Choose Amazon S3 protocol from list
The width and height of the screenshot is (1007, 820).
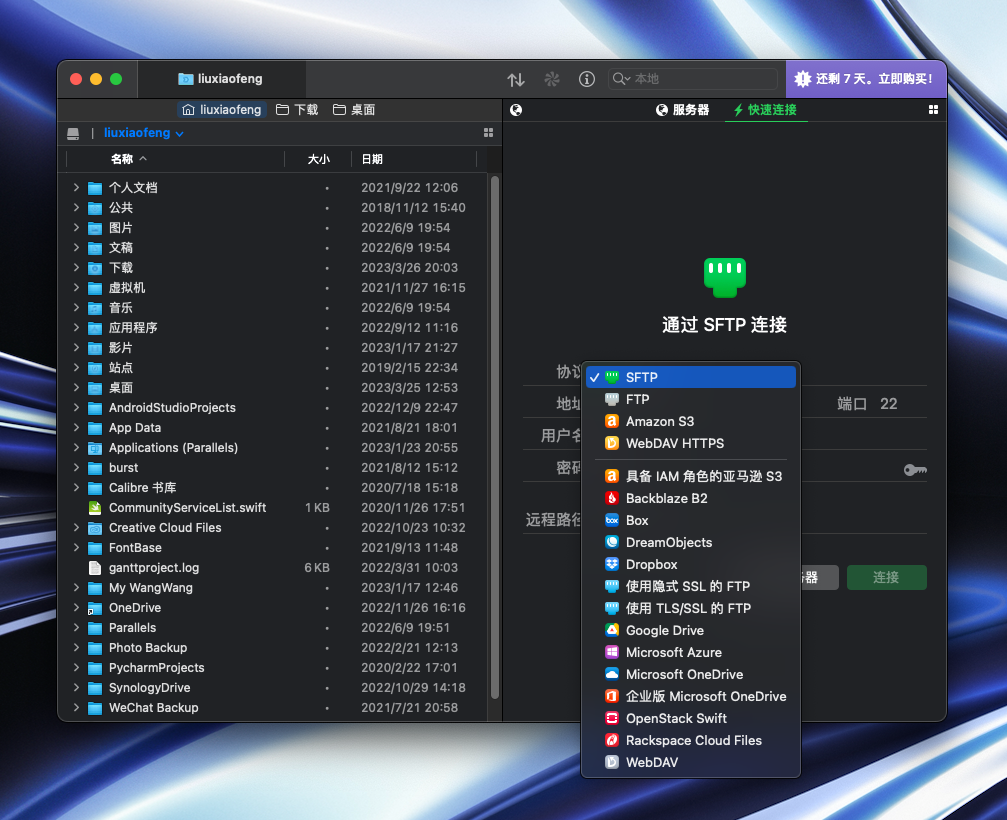click(691, 421)
